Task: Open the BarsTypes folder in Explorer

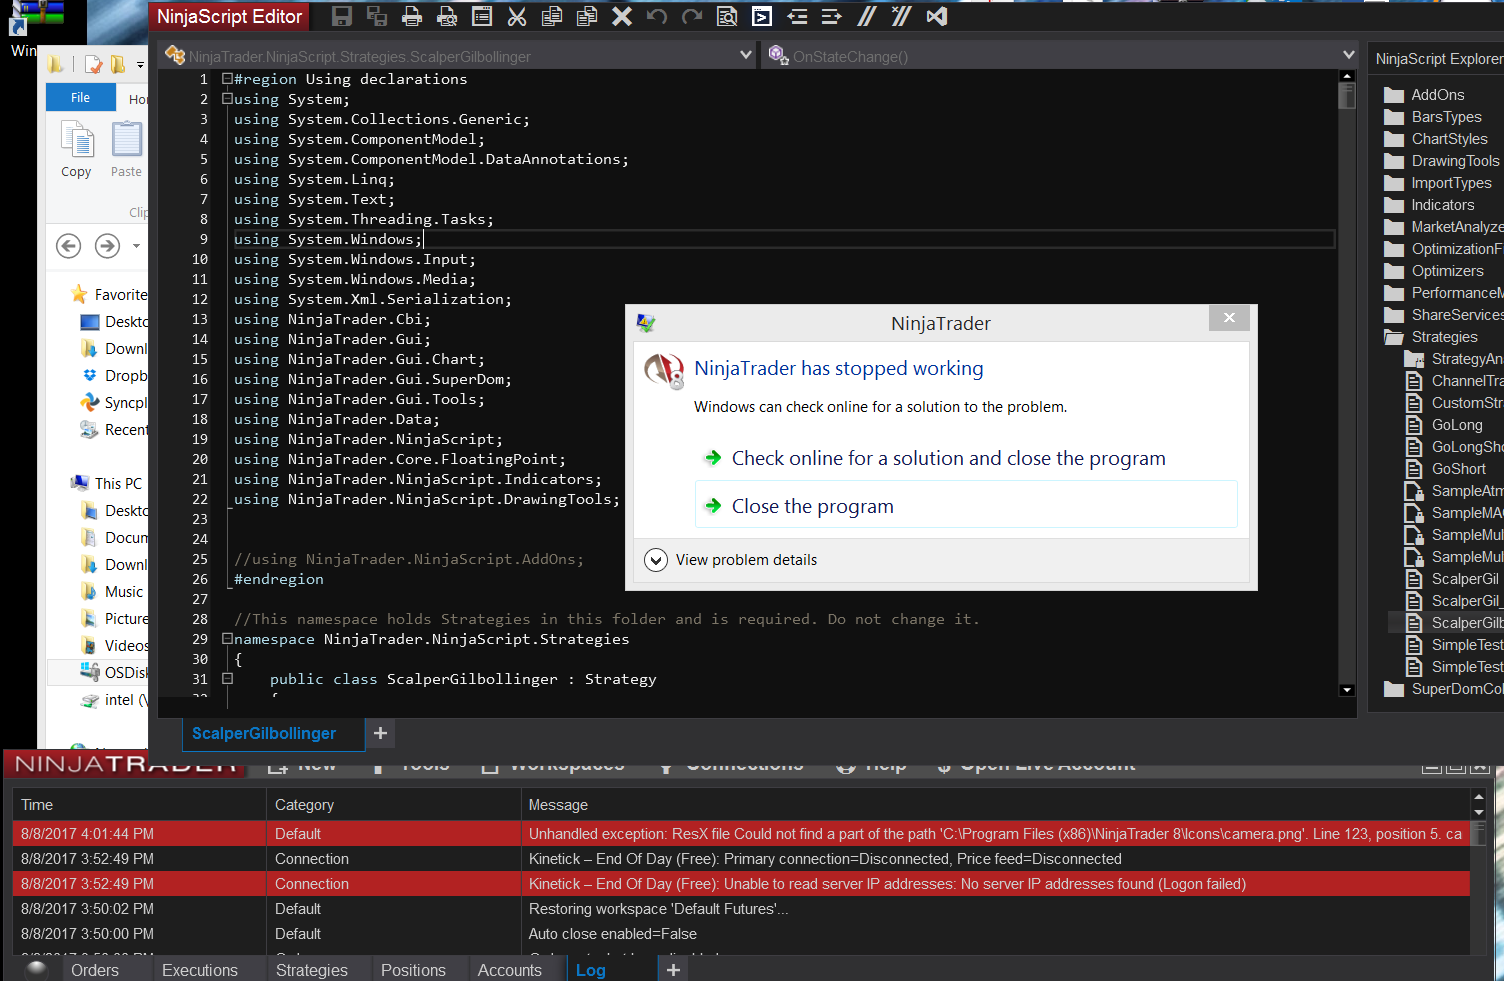Action: 1434,117
